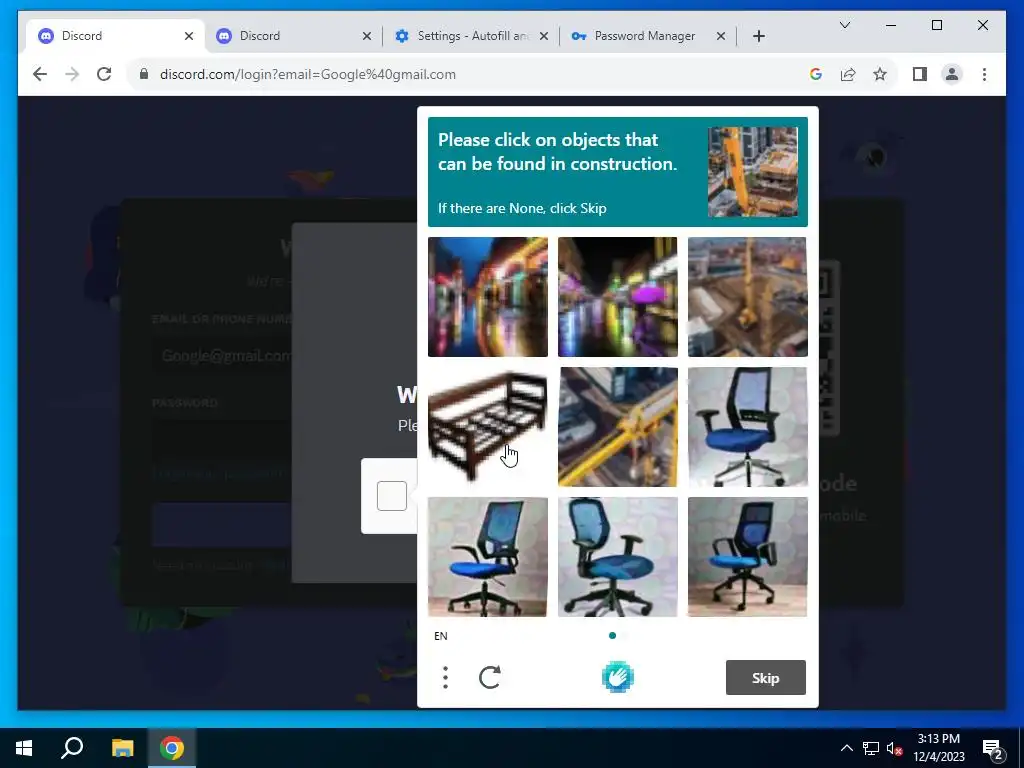Image resolution: width=1024 pixels, height=768 pixels.
Task: Click the padlock site info icon
Action: pyautogui.click(x=144, y=74)
